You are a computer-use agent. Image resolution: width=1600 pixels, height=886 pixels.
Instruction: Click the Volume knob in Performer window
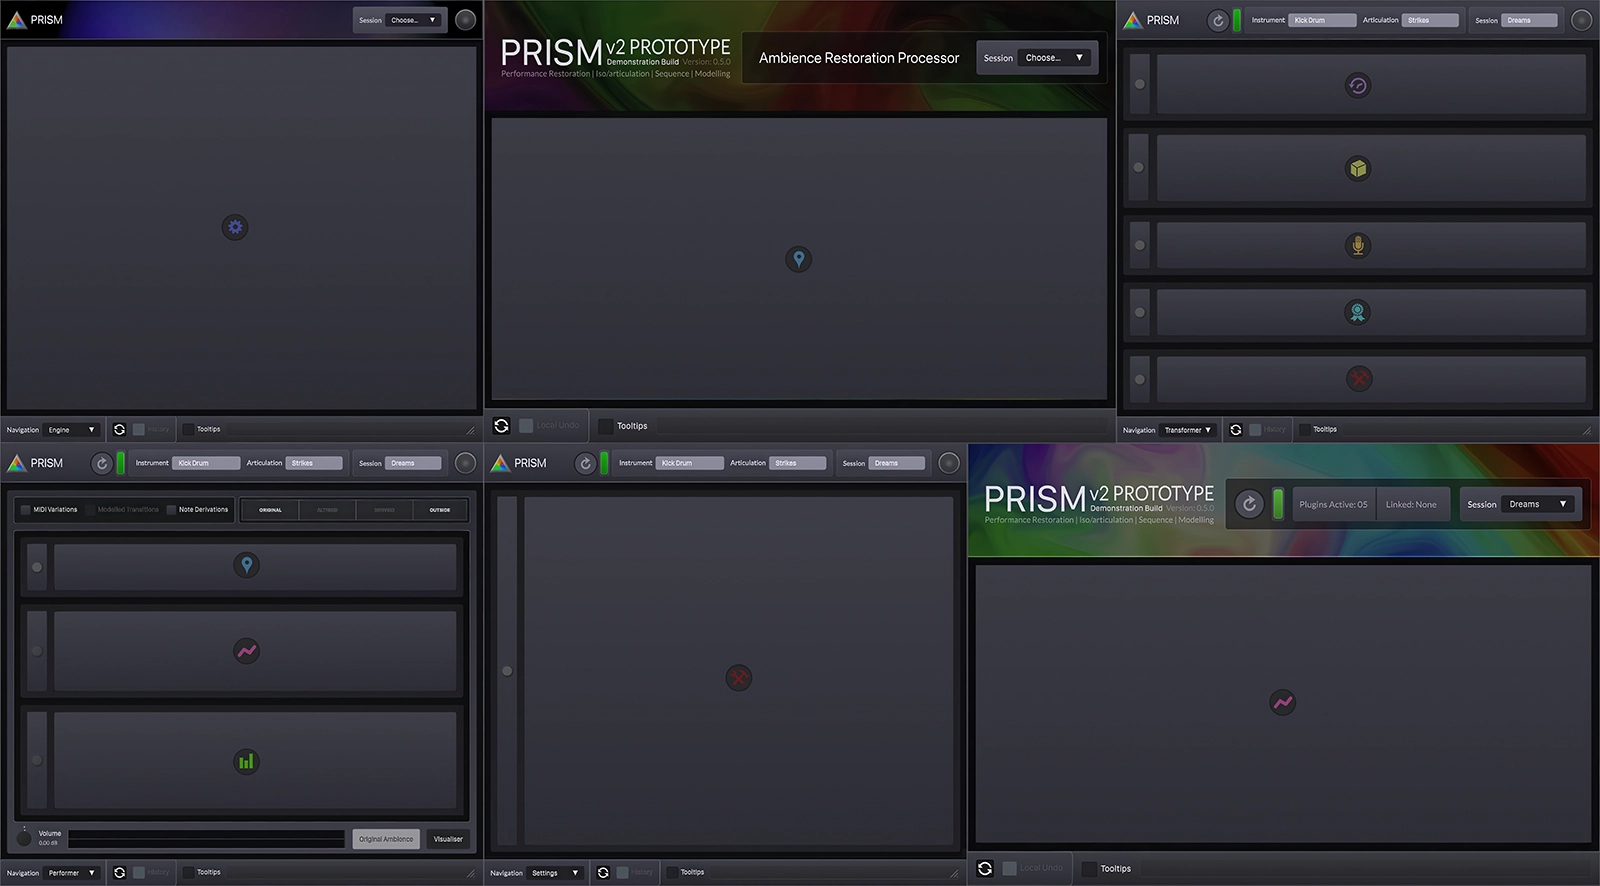(24, 839)
